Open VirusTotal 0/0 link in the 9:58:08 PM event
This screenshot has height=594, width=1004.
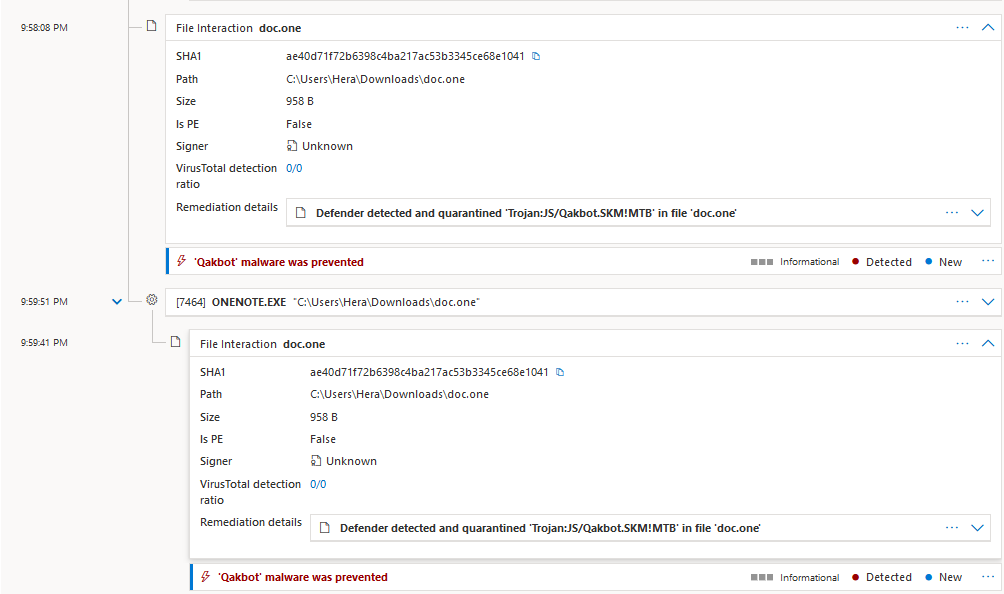tap(294, 168)
